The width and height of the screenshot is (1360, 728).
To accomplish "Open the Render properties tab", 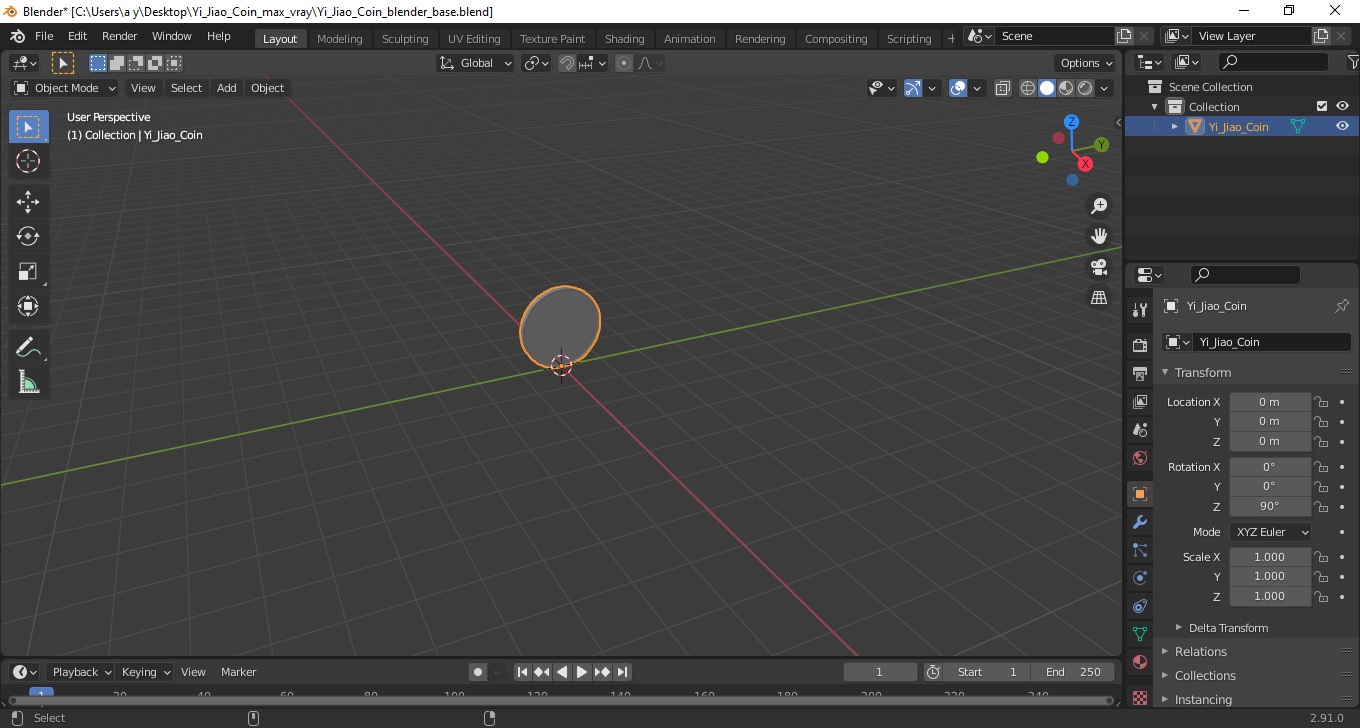I will [1139, 345].
